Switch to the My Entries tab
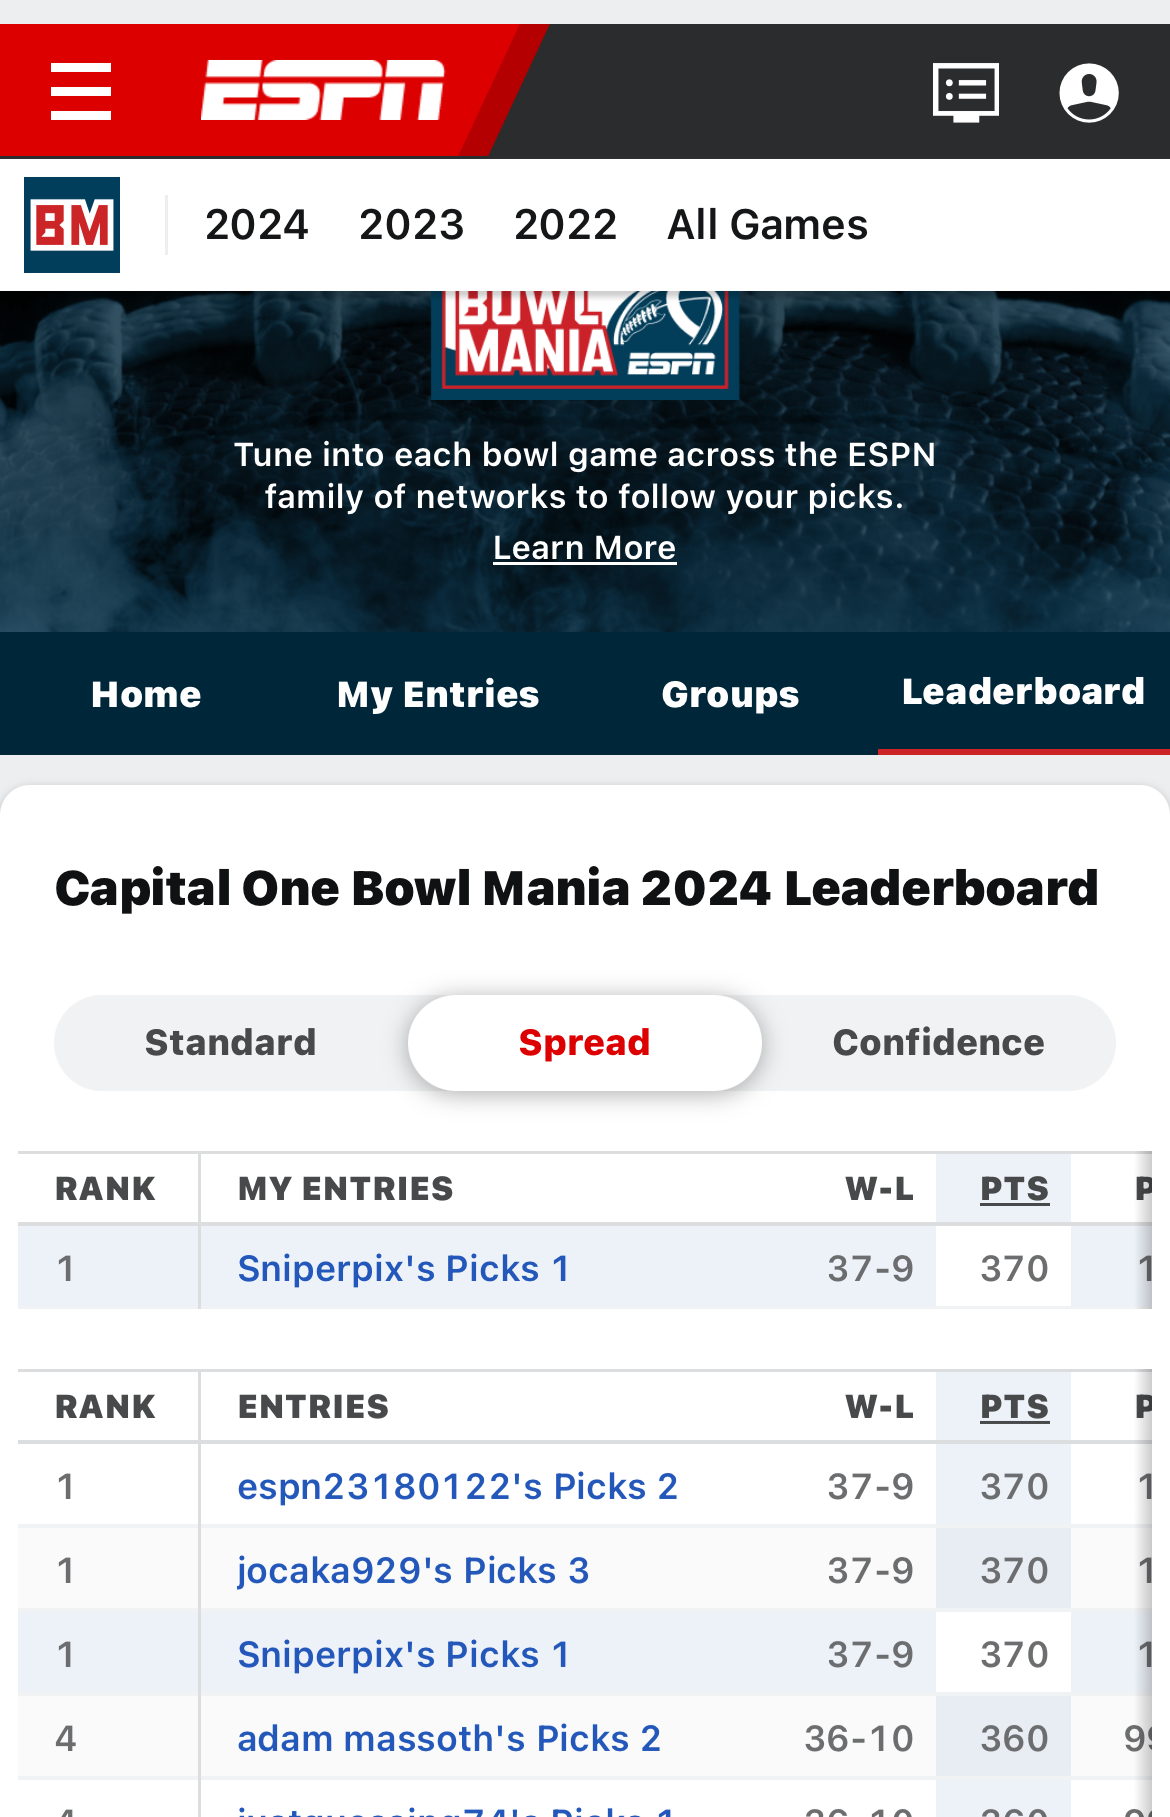This screenshot has width=1170, height=1817. [x=438, y=695]
